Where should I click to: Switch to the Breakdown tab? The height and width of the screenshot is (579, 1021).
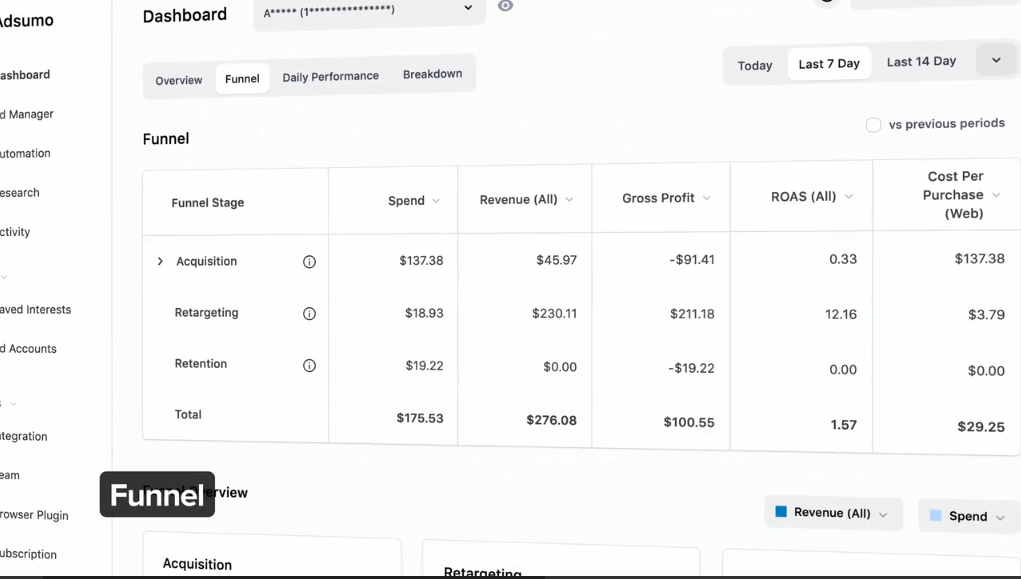(432, 74)
